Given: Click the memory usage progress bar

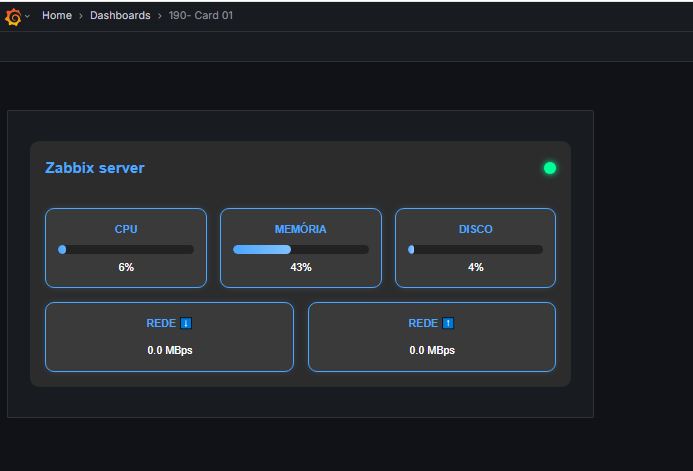Looking at the screenshot, I should (x=301, y=250).
